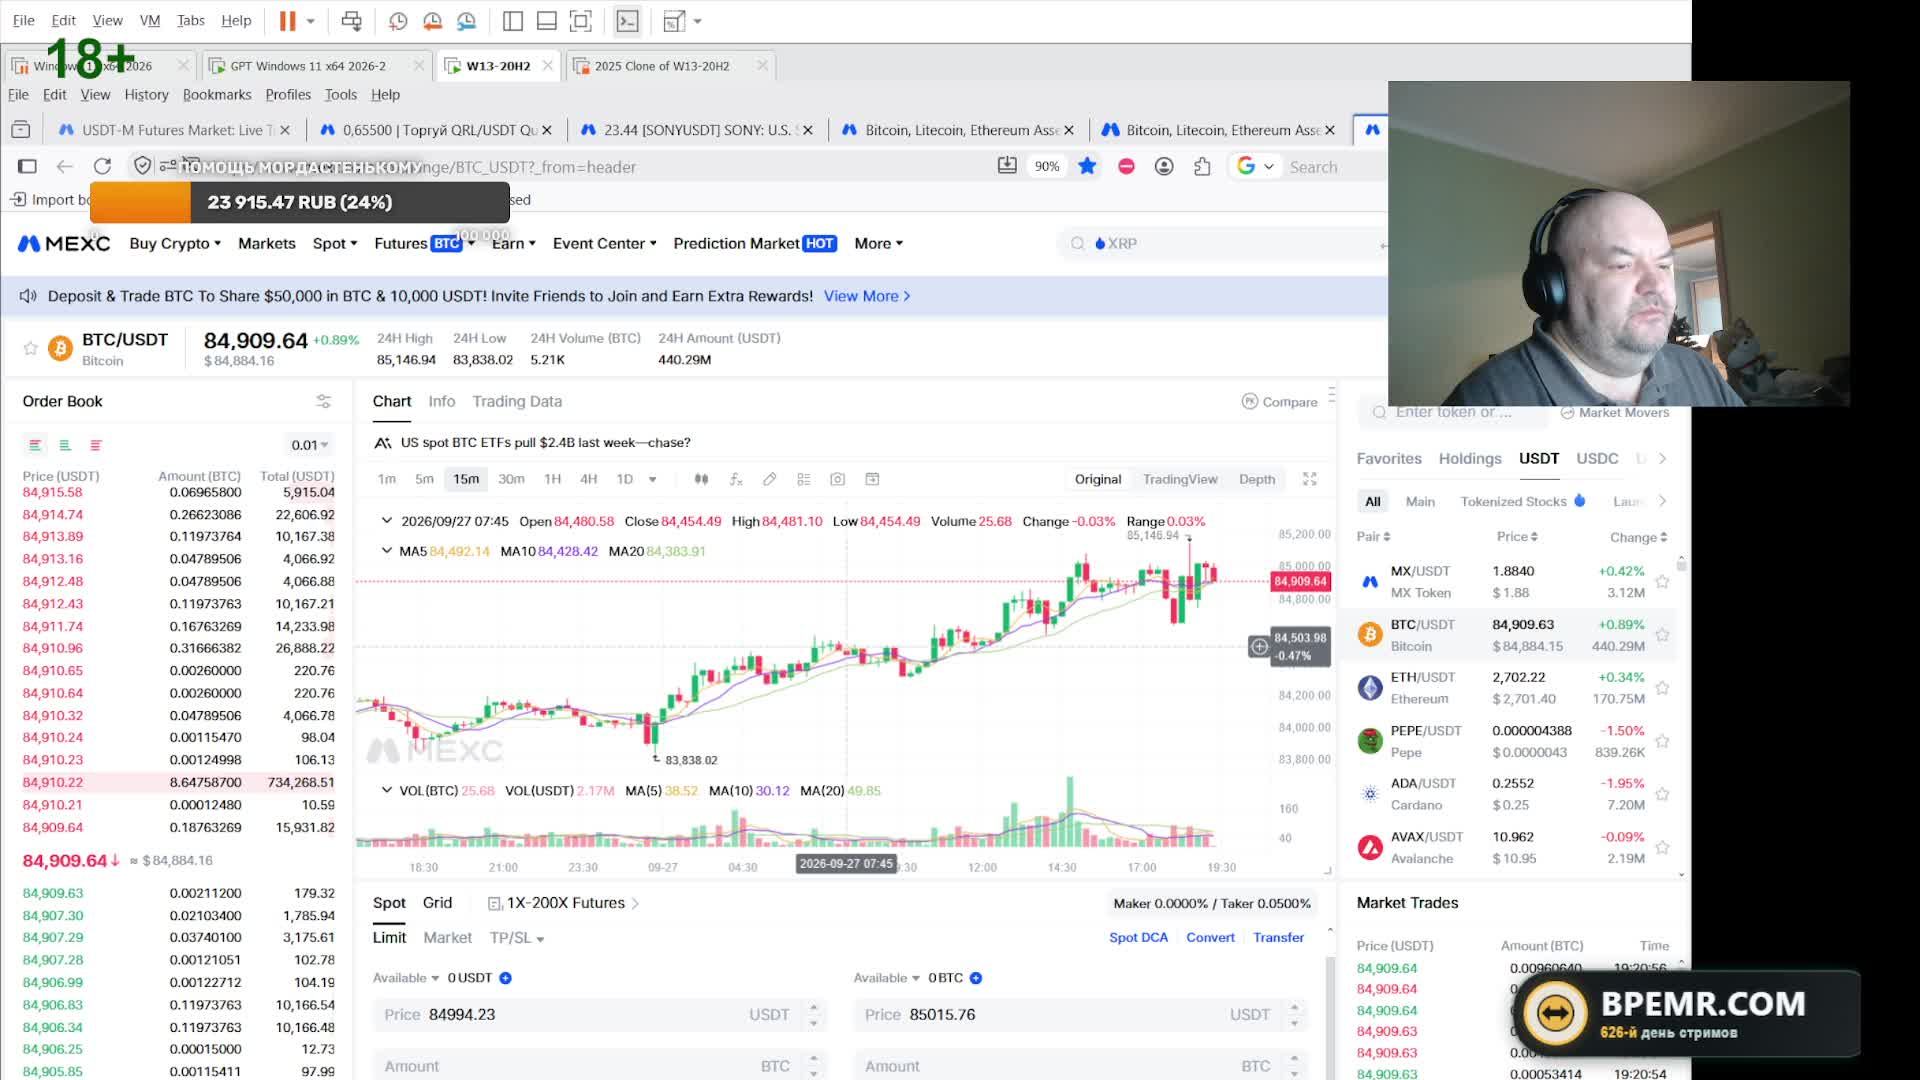This screenshot has width=1920, height=1080.
Task: Collapse the MA indicator legend chevron
Action: click(x=386, y=551)
